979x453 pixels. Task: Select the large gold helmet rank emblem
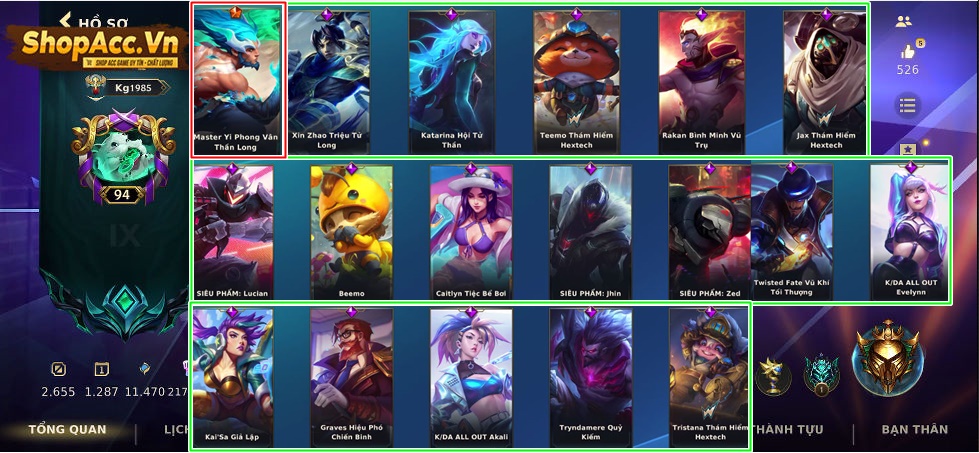click(x=887, y=357)
